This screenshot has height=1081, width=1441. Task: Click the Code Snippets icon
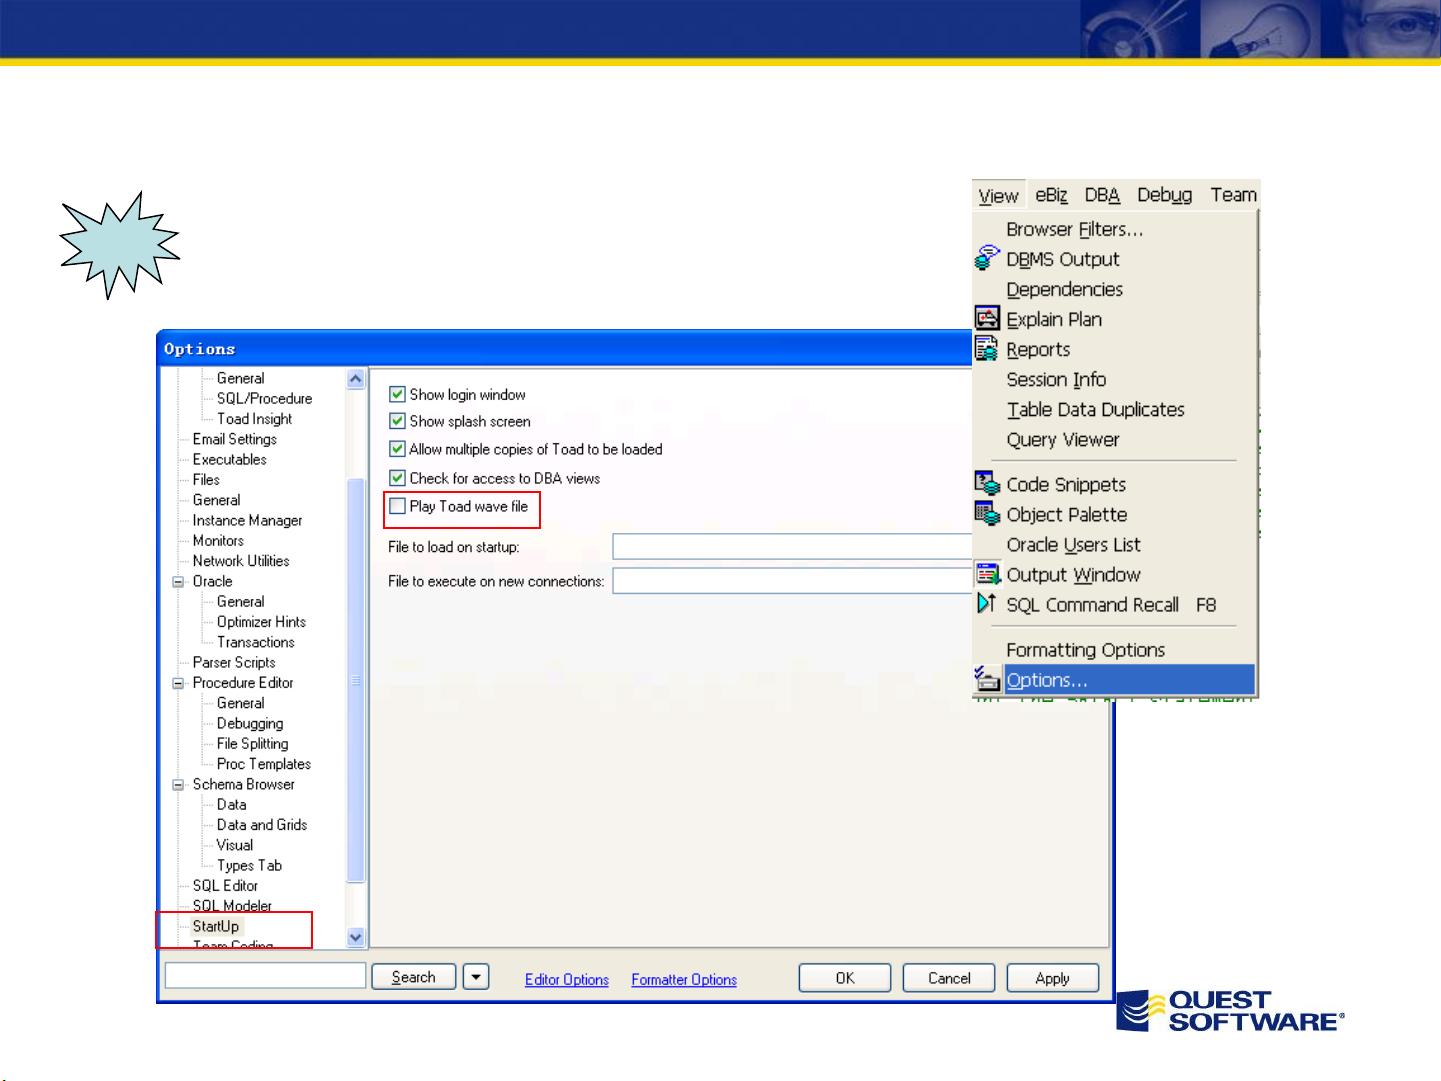pyautogui.click(x=987, y=483)
